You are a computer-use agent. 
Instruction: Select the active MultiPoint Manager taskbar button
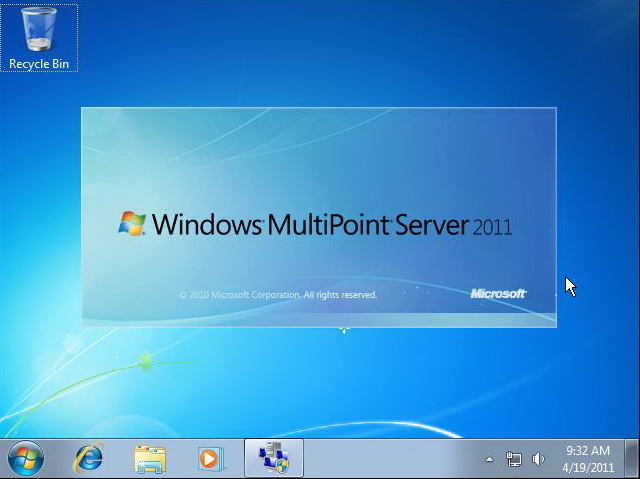[273, 458]
